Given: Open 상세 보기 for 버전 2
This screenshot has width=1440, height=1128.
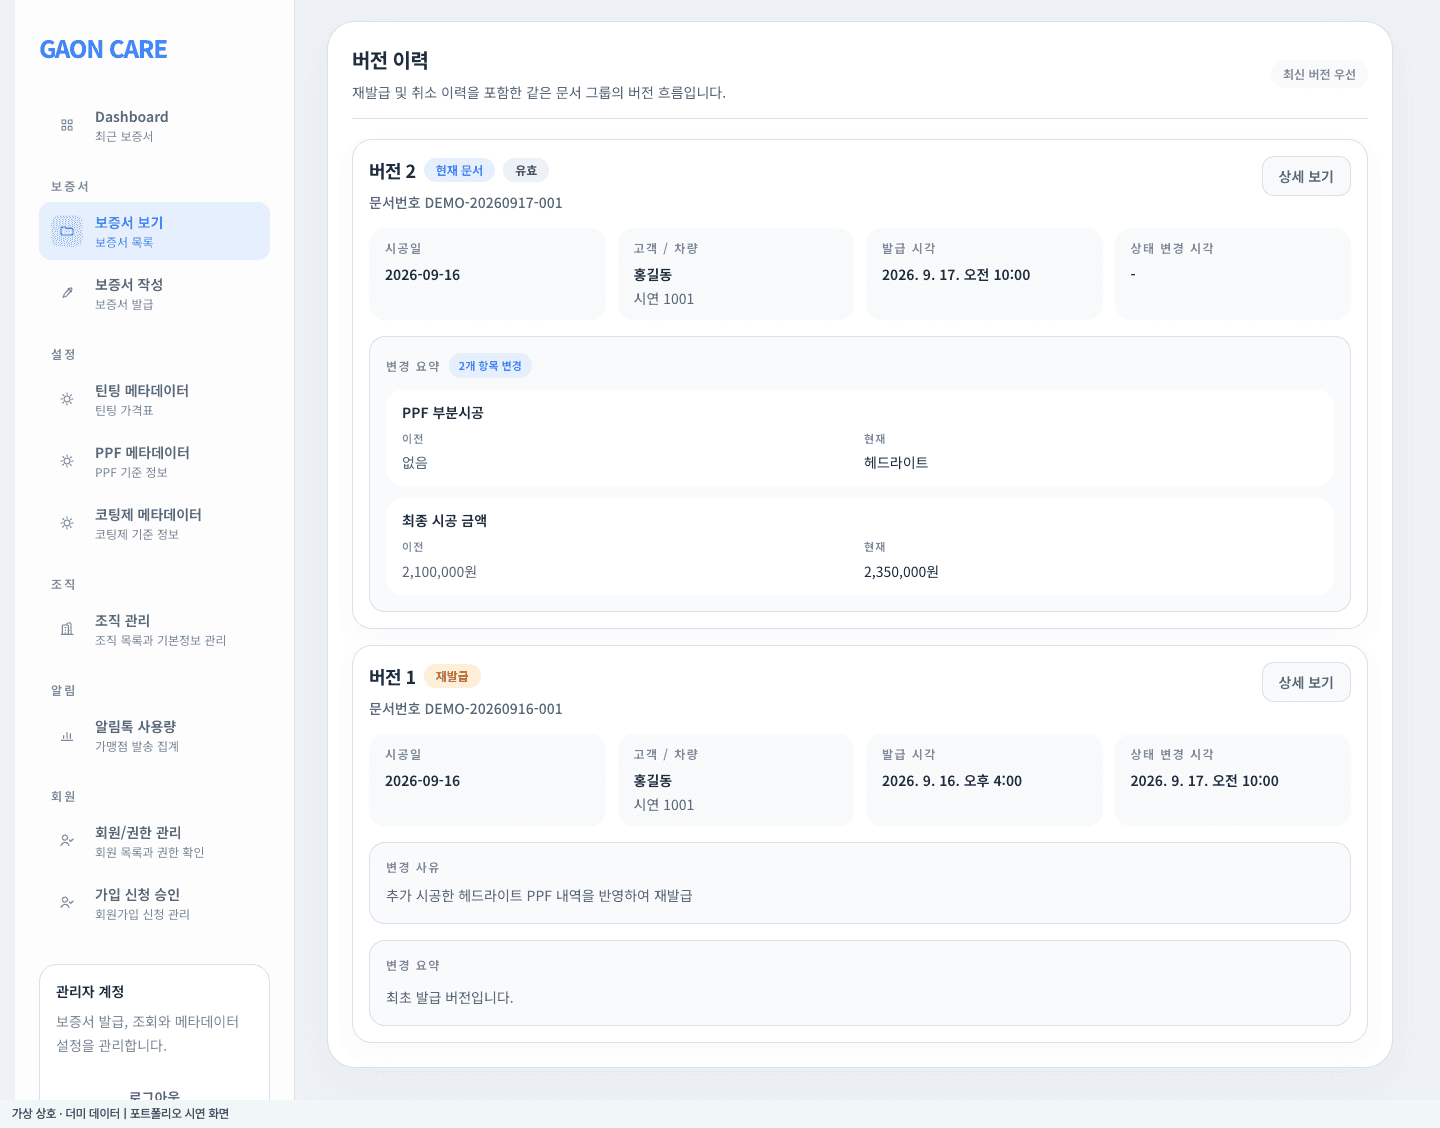Looking at the screenshot, I should click(1306, 176).
